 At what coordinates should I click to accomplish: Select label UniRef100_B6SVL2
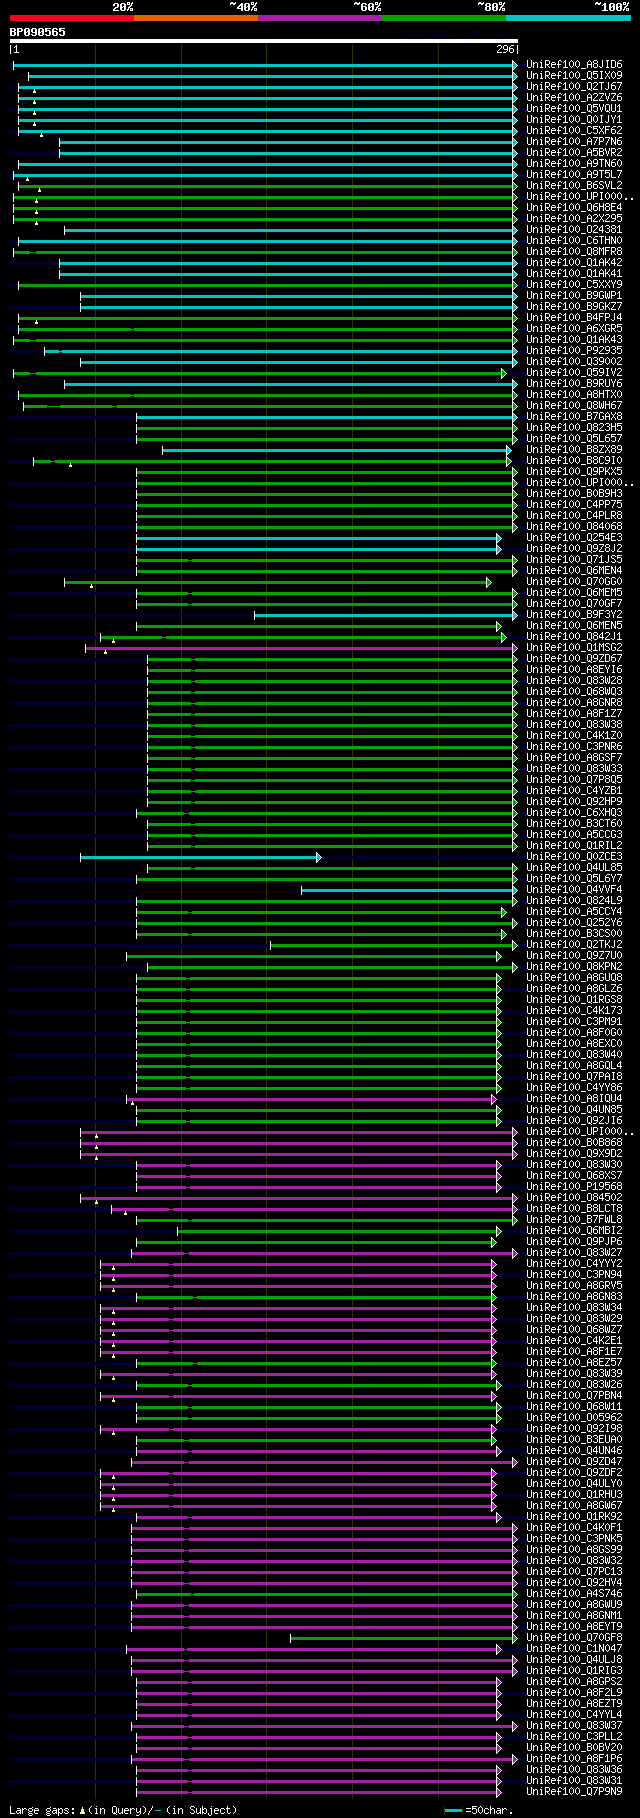[x=574, y=186]
